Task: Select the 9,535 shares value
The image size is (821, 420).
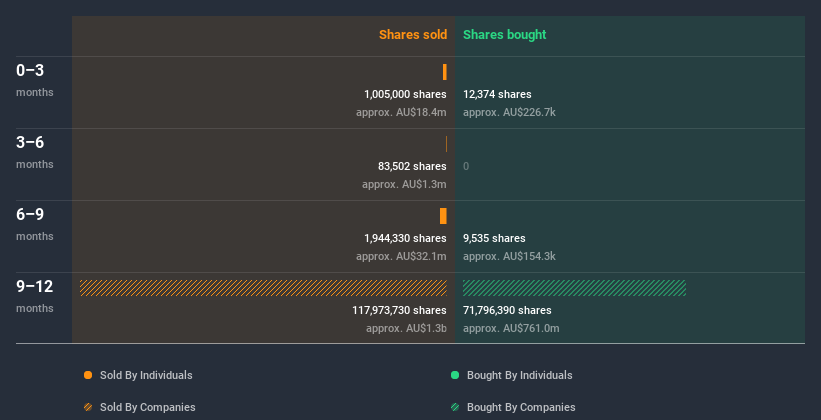Action: (494, 238)
